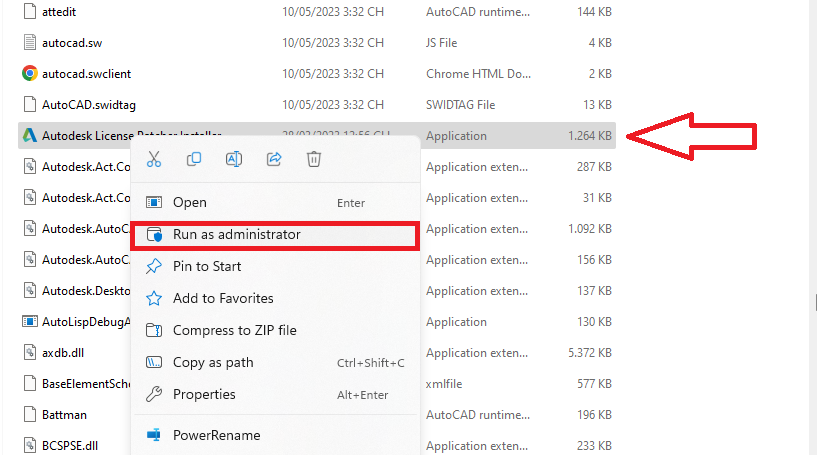Select Copy as path
The width and height of the screenshot is (817, 455).
tap(275, 363)
